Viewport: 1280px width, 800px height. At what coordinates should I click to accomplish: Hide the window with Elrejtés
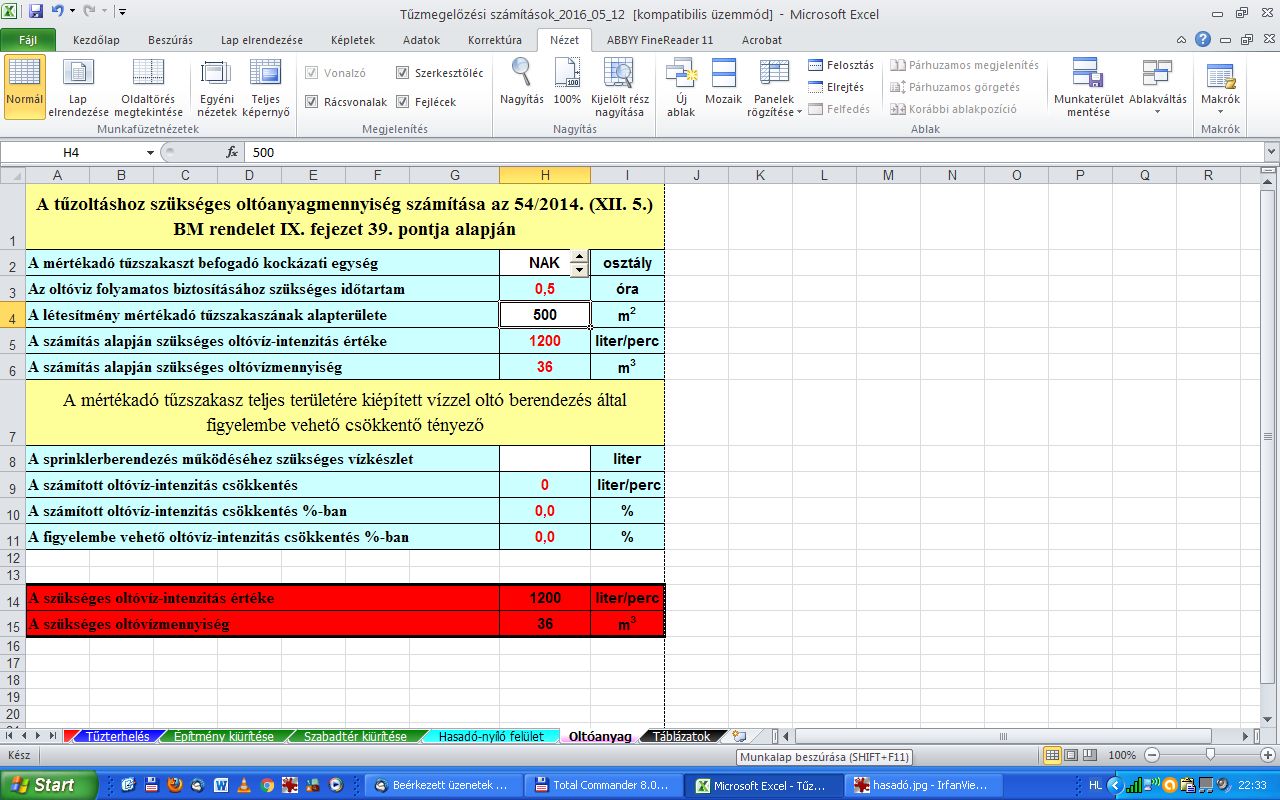[836, 87]
